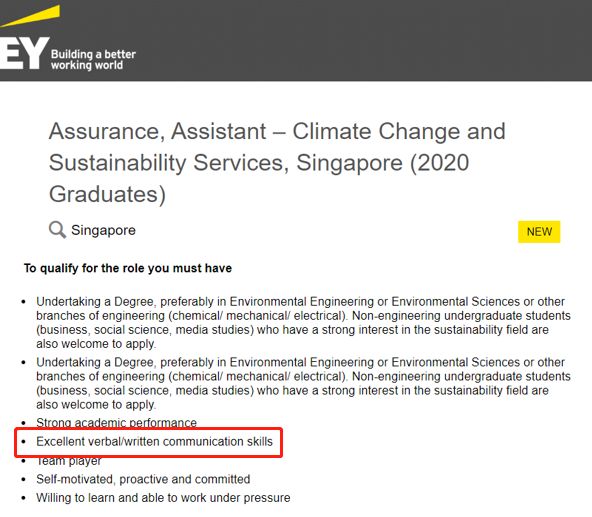Click the dark gray header banner
The width and height of the screenshot is (592, 517).
(x=296, y=40)
